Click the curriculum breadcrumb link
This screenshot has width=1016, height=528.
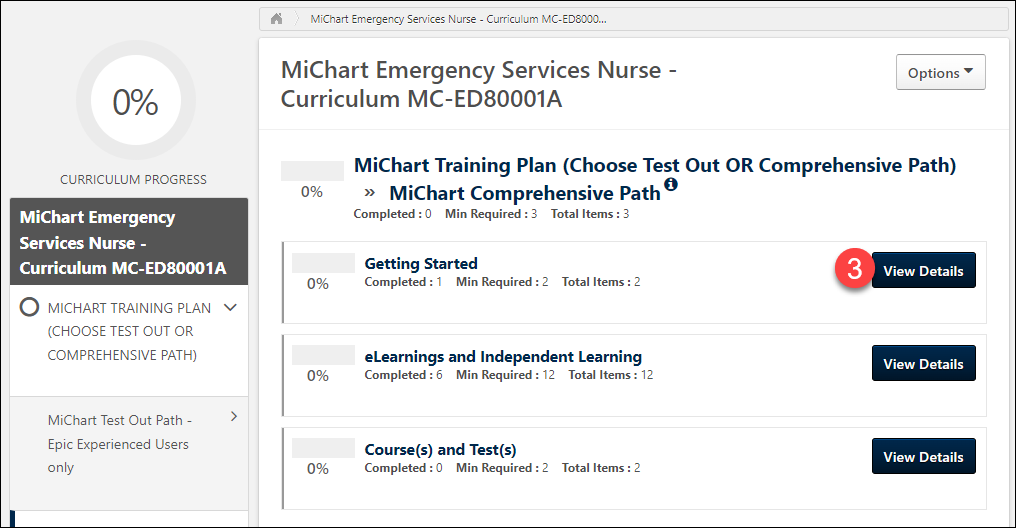458,19
